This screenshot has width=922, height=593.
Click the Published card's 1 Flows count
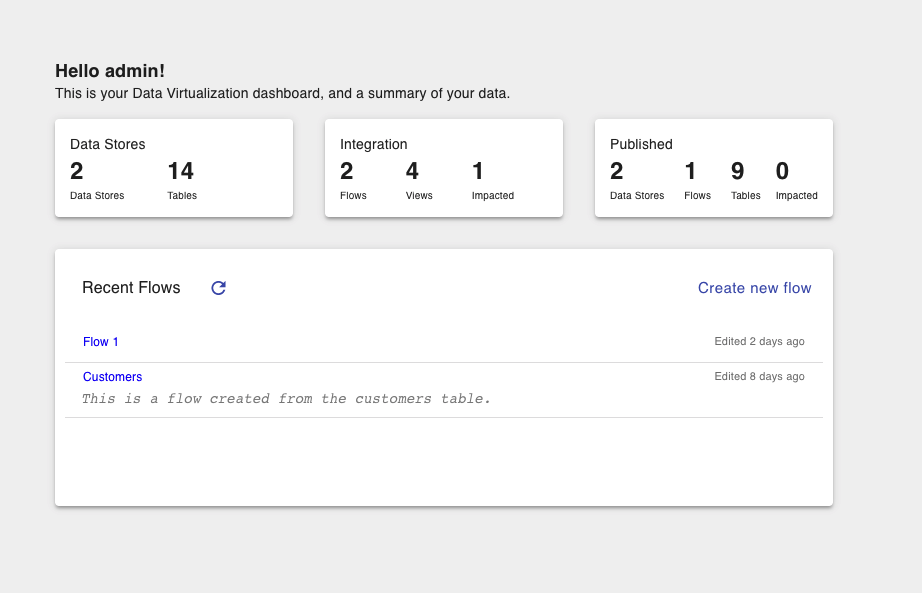(690, 172)
